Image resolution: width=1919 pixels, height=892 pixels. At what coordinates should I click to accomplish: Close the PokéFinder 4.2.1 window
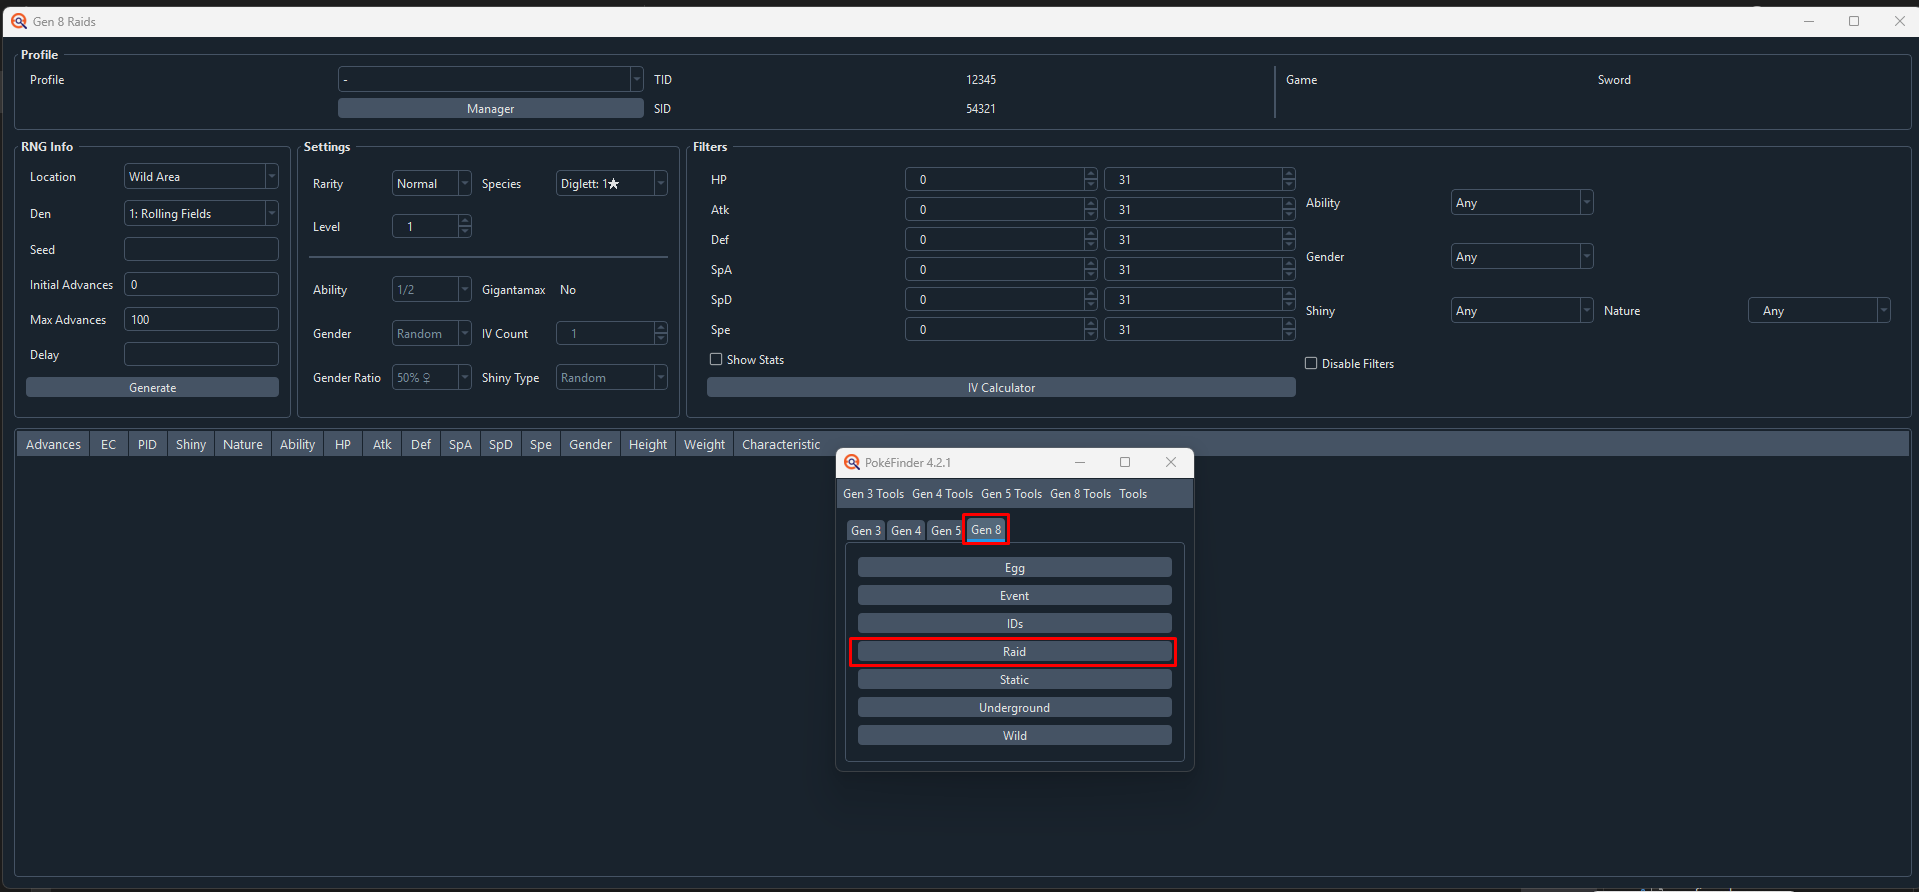(x=1171, y=462)
